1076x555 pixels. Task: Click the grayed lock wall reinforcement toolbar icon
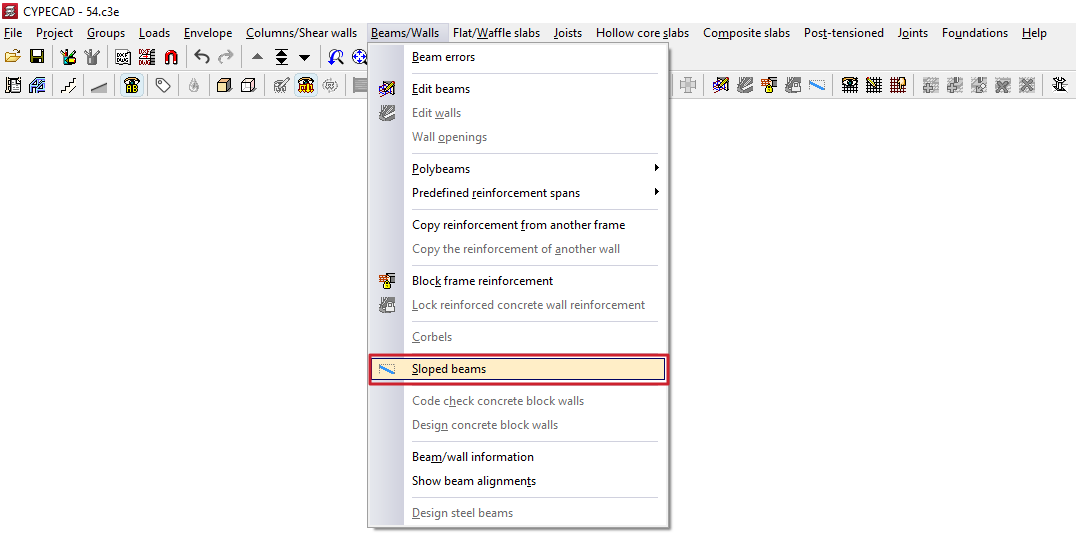(793, 85)
